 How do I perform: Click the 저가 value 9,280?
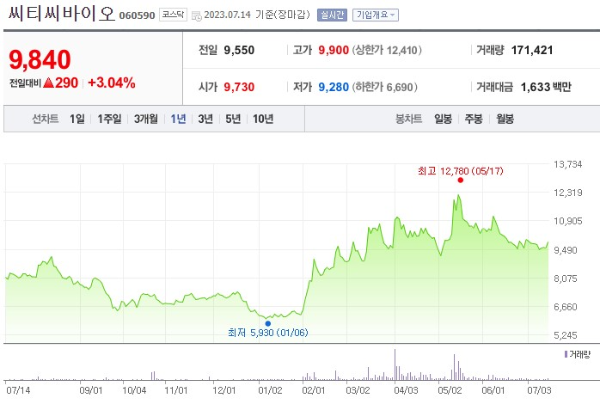(334, 87)
